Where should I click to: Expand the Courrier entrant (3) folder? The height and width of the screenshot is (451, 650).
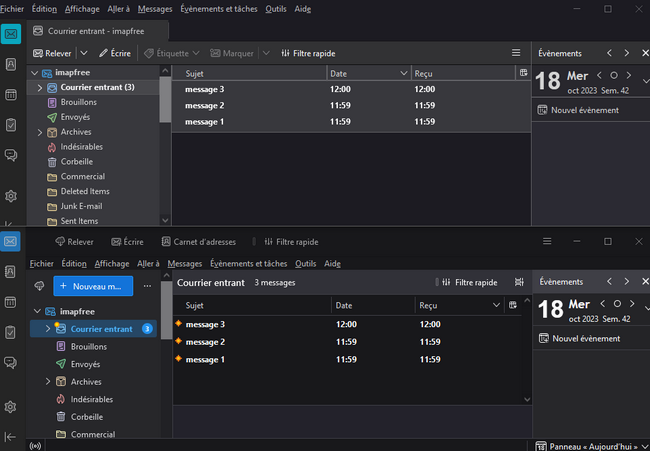(39, 88)
